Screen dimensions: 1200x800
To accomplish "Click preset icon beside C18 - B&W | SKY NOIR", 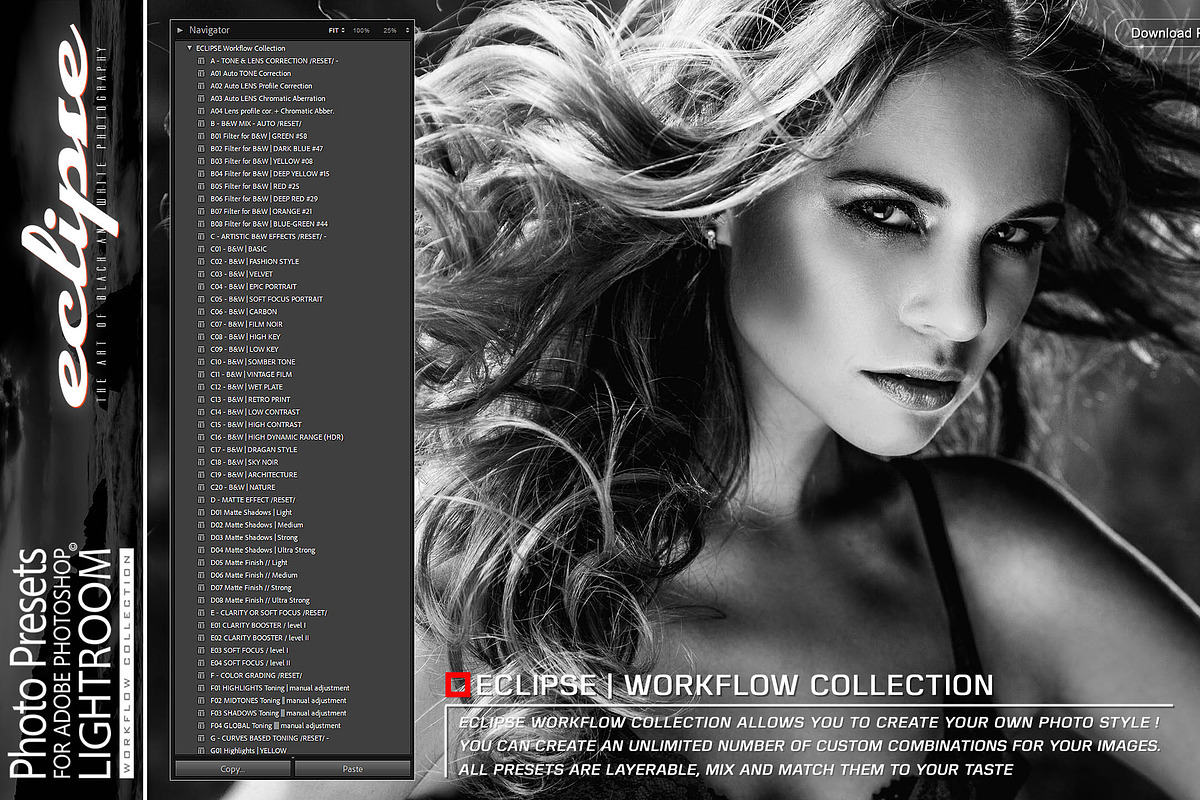I will point(201,462).
